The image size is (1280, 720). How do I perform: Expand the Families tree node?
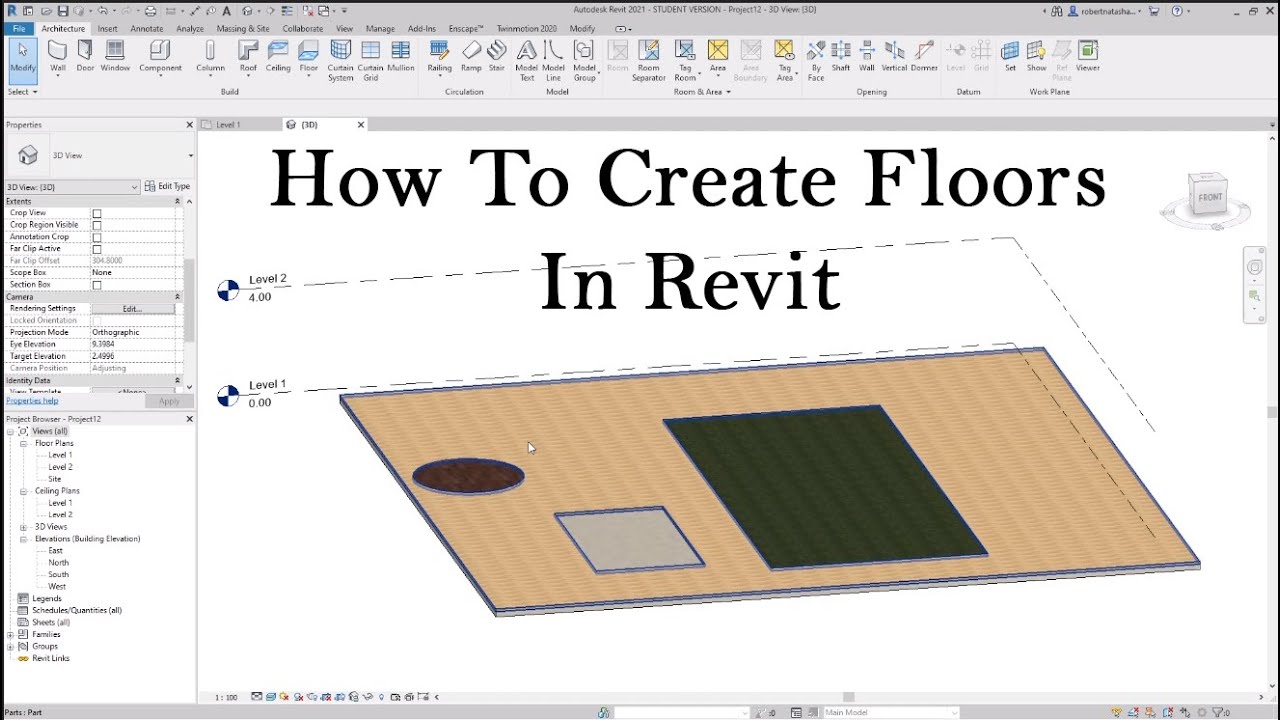click(x=10, y=634)
